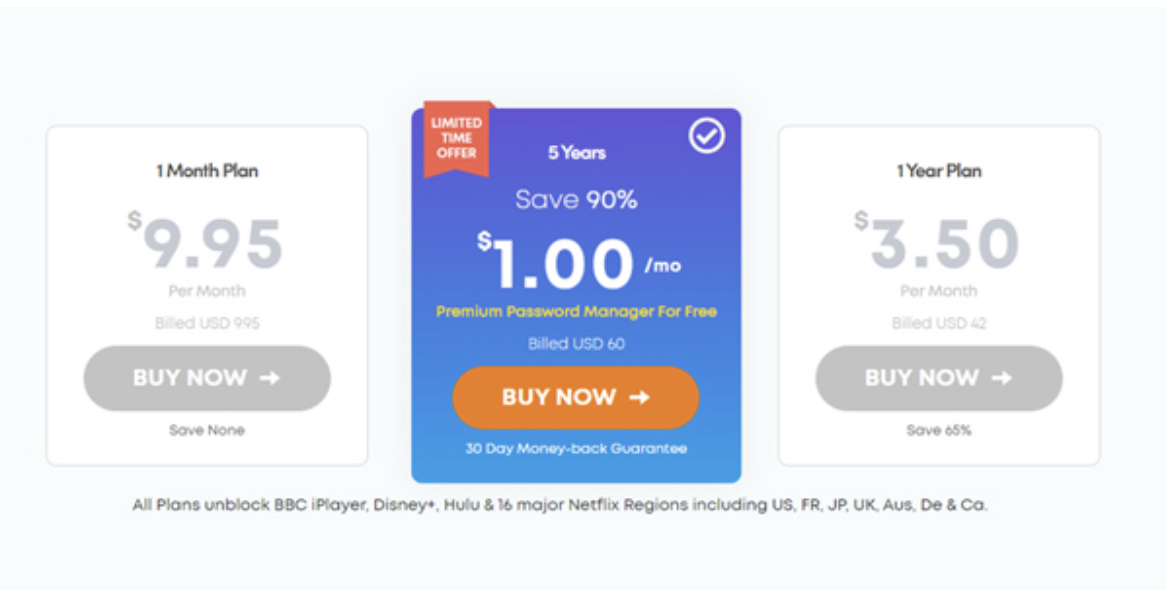Screen dimensions: 1166x590
Task: Click BUY NOW under 1 Year Plan
Action: coord(938,378)
